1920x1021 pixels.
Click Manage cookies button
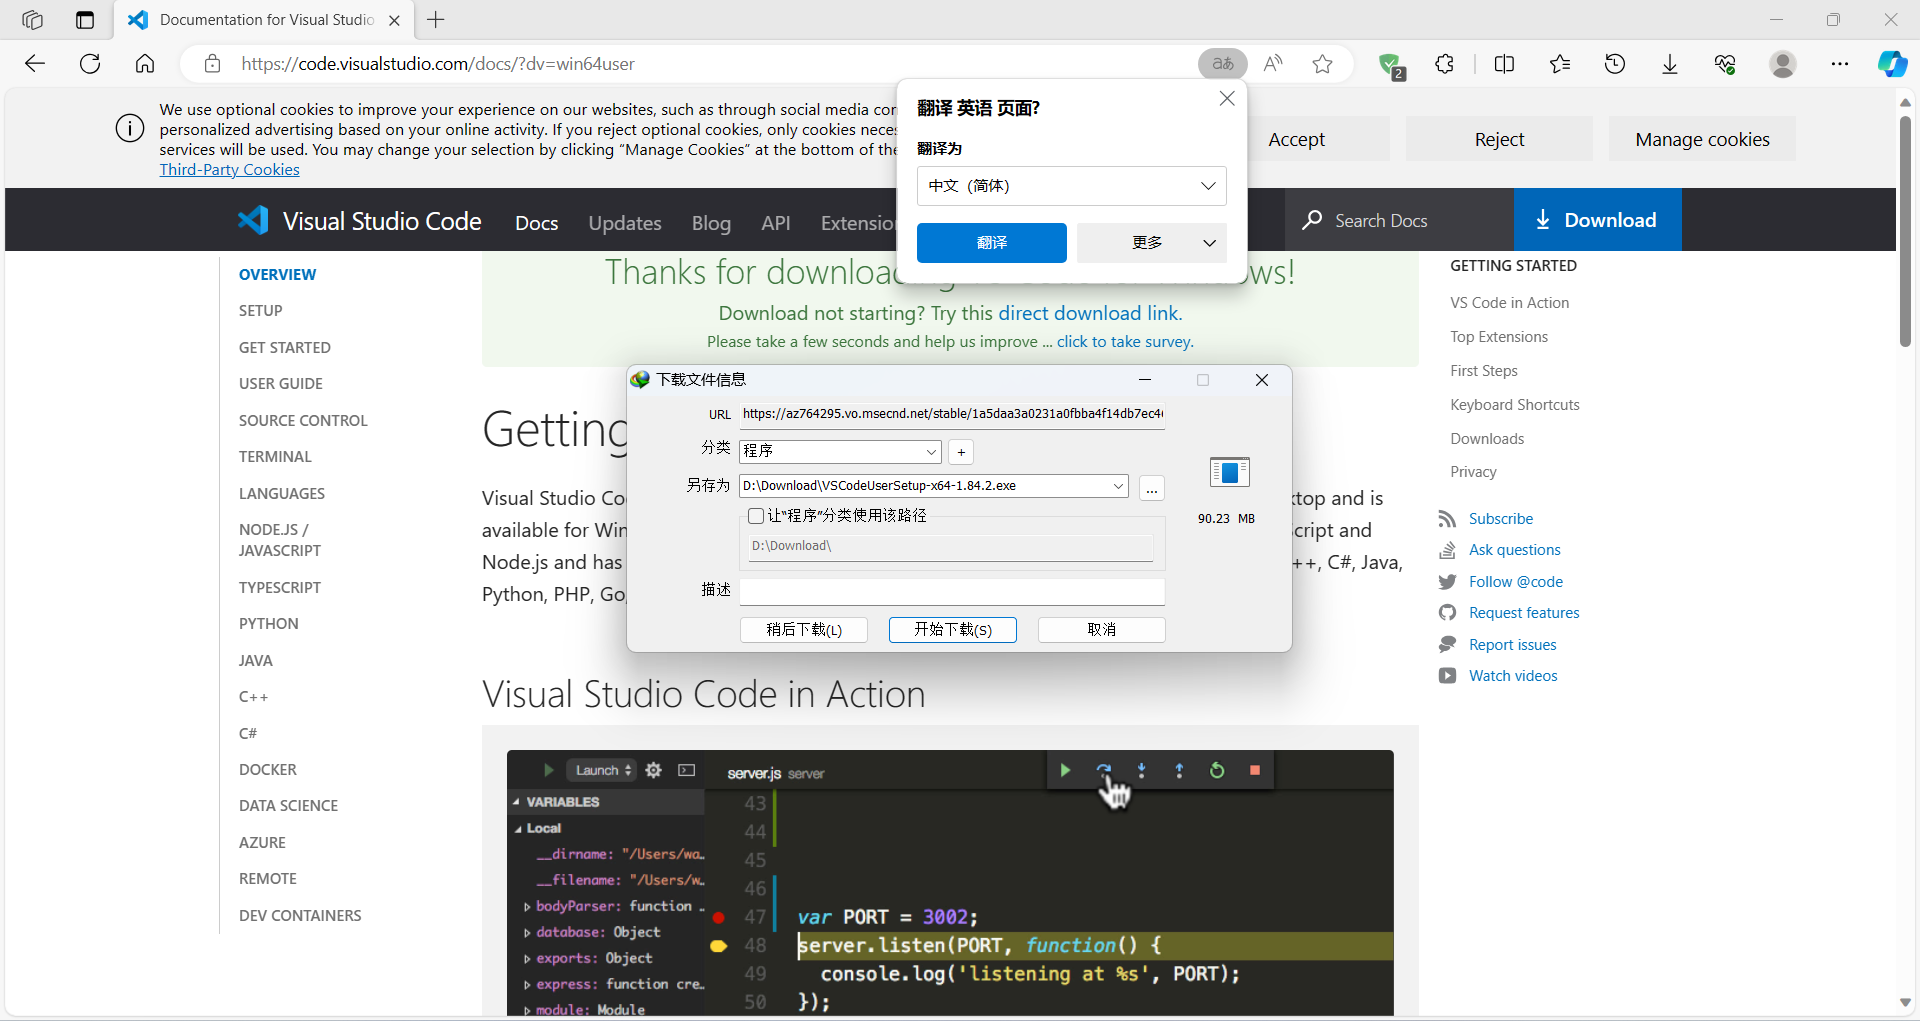[x=1702, y=139]
